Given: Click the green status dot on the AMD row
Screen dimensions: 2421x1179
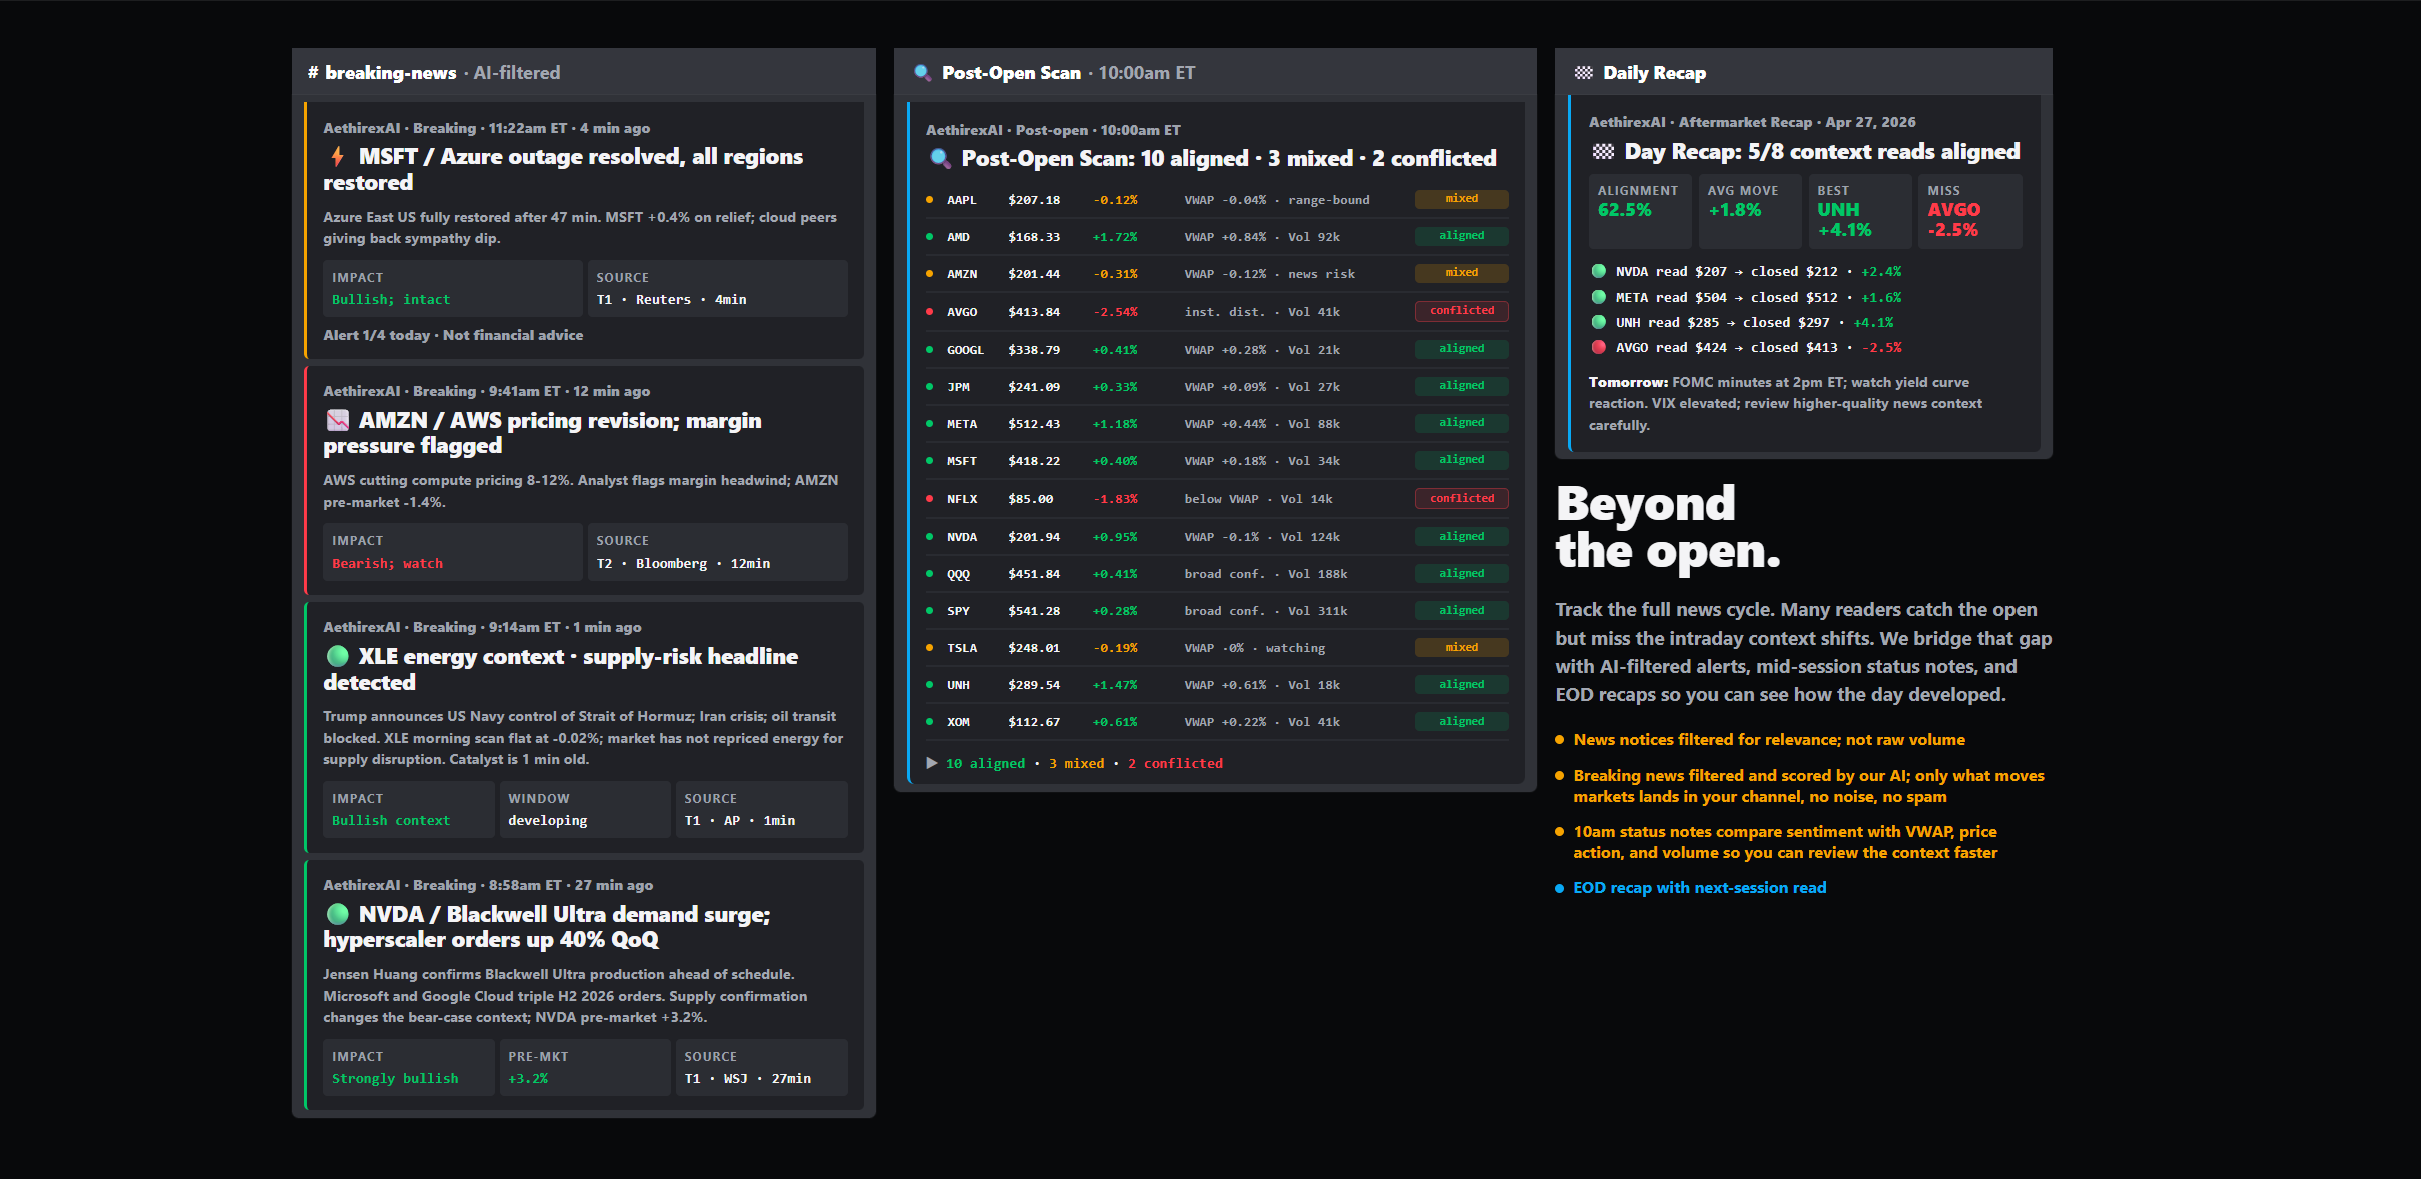Looking at the screenshot, I should point(930,237).
